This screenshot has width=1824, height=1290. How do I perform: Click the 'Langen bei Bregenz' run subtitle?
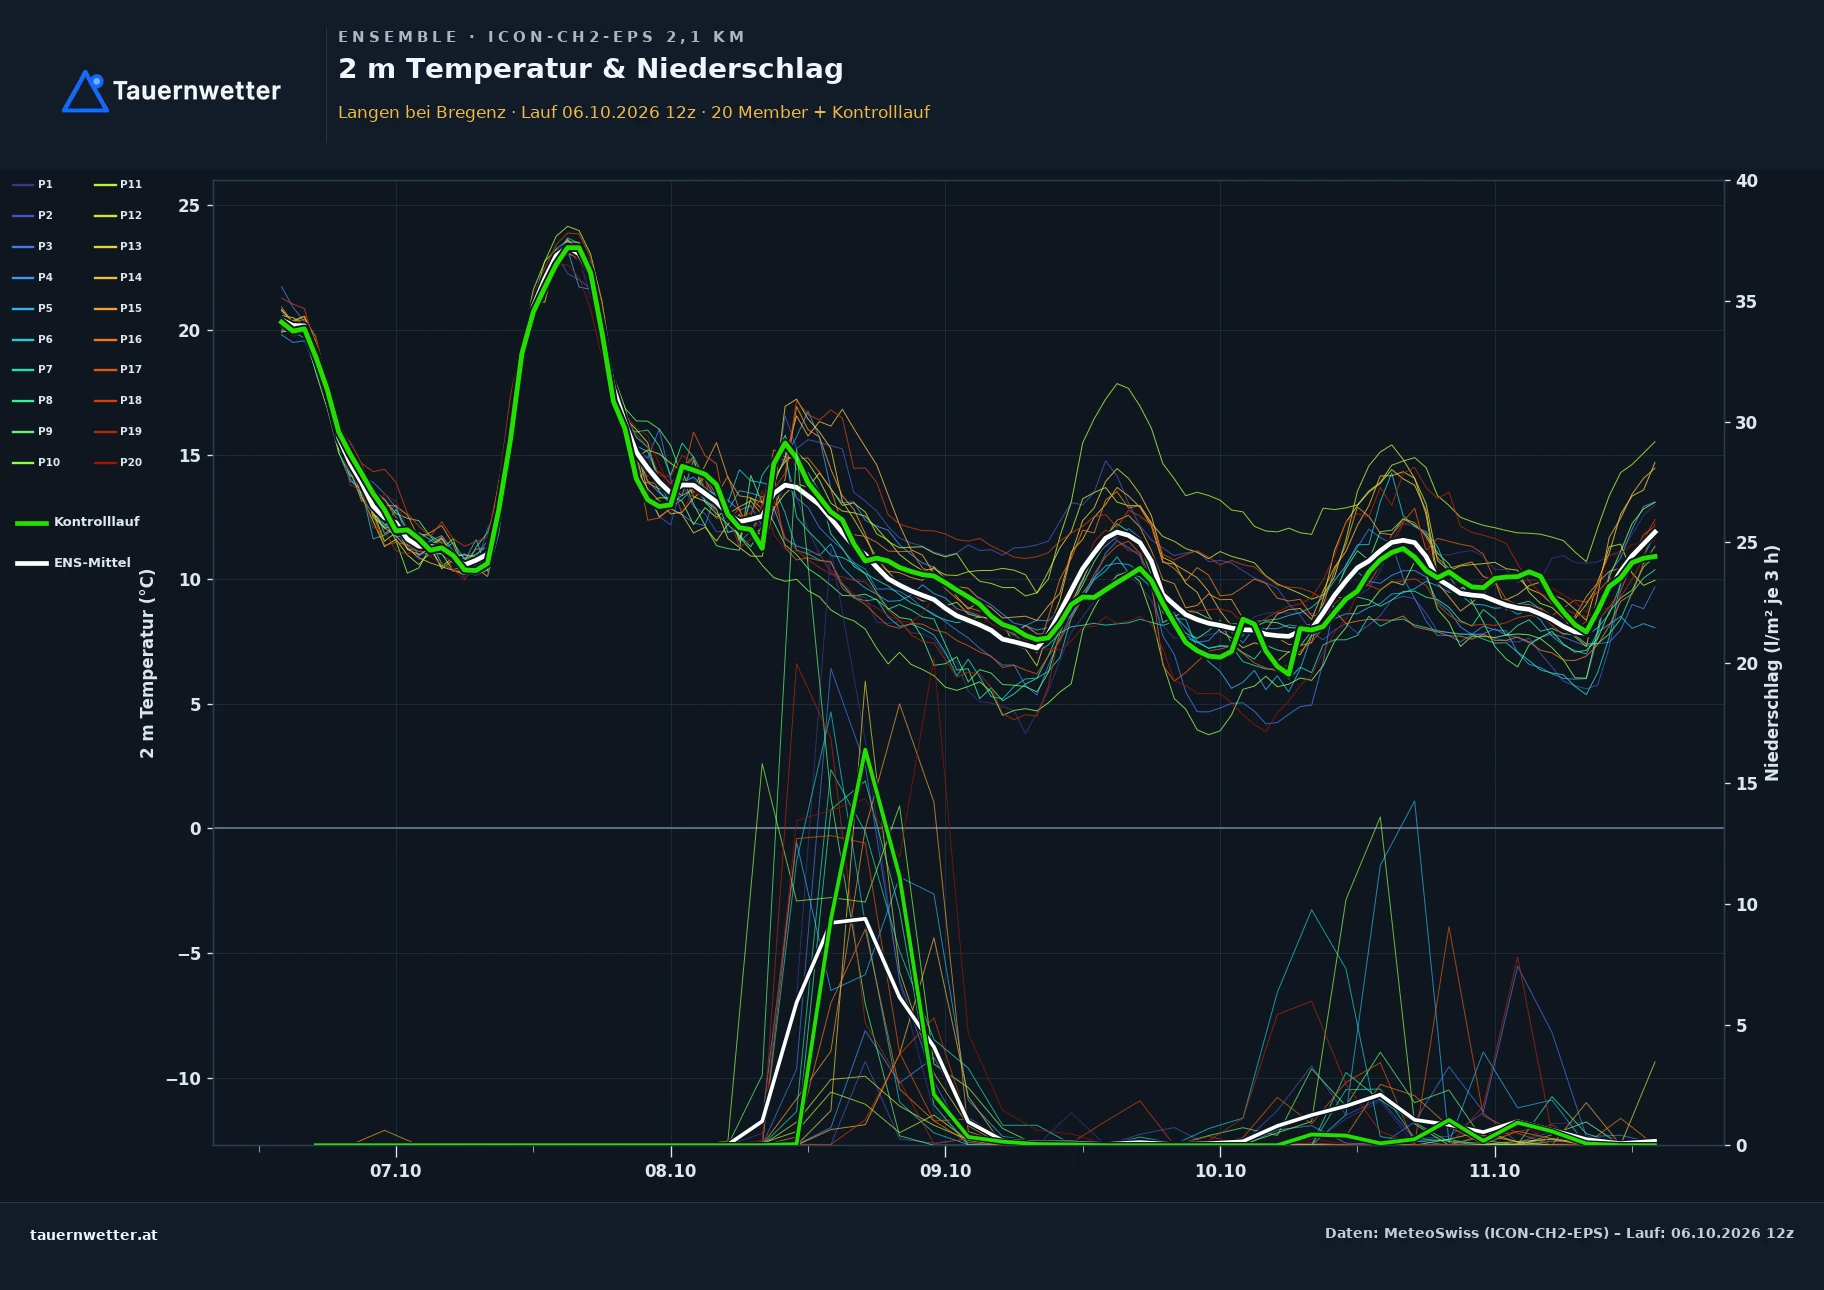tap(634, 112)
